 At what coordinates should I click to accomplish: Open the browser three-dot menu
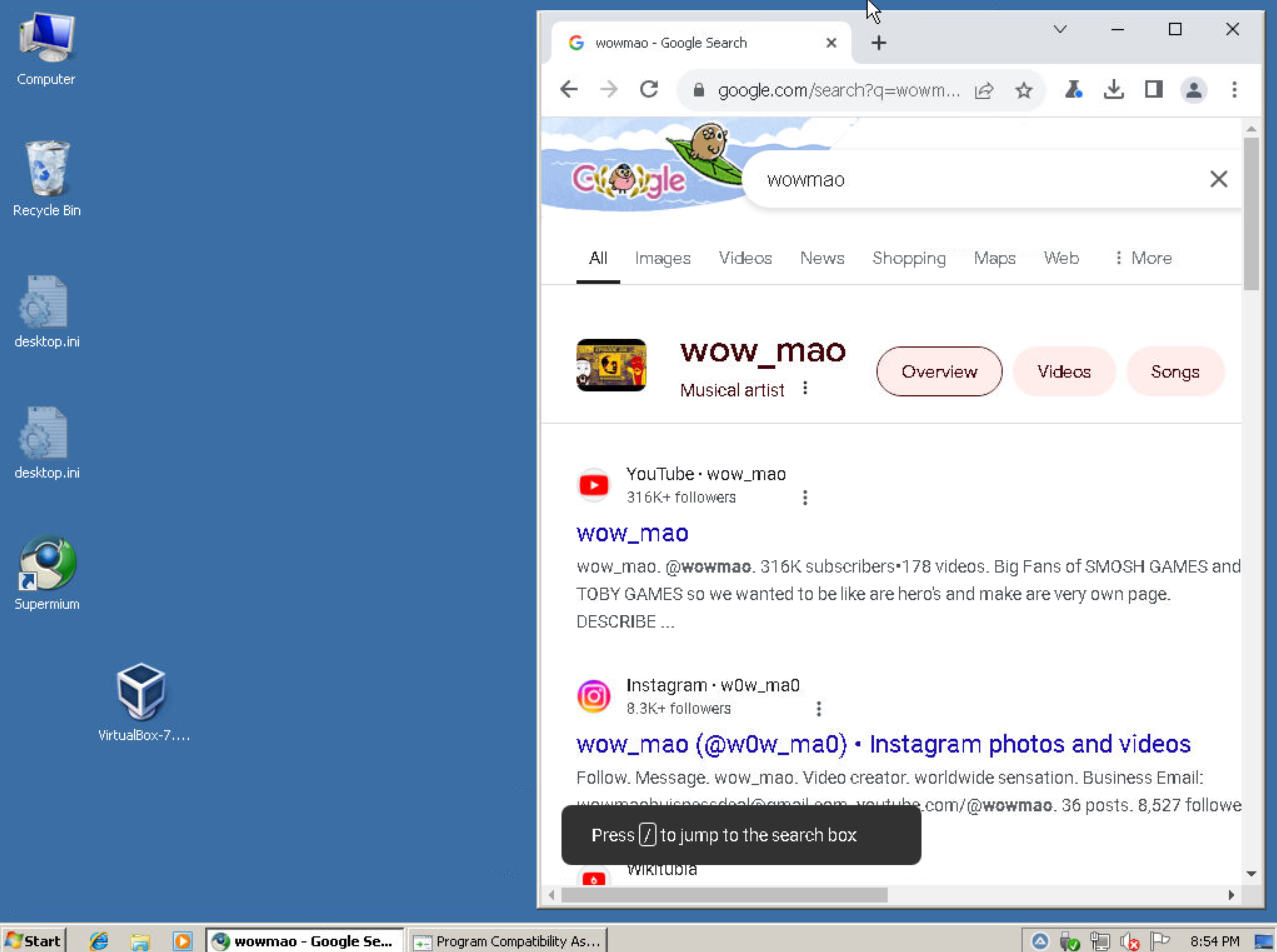(1234, 90)
